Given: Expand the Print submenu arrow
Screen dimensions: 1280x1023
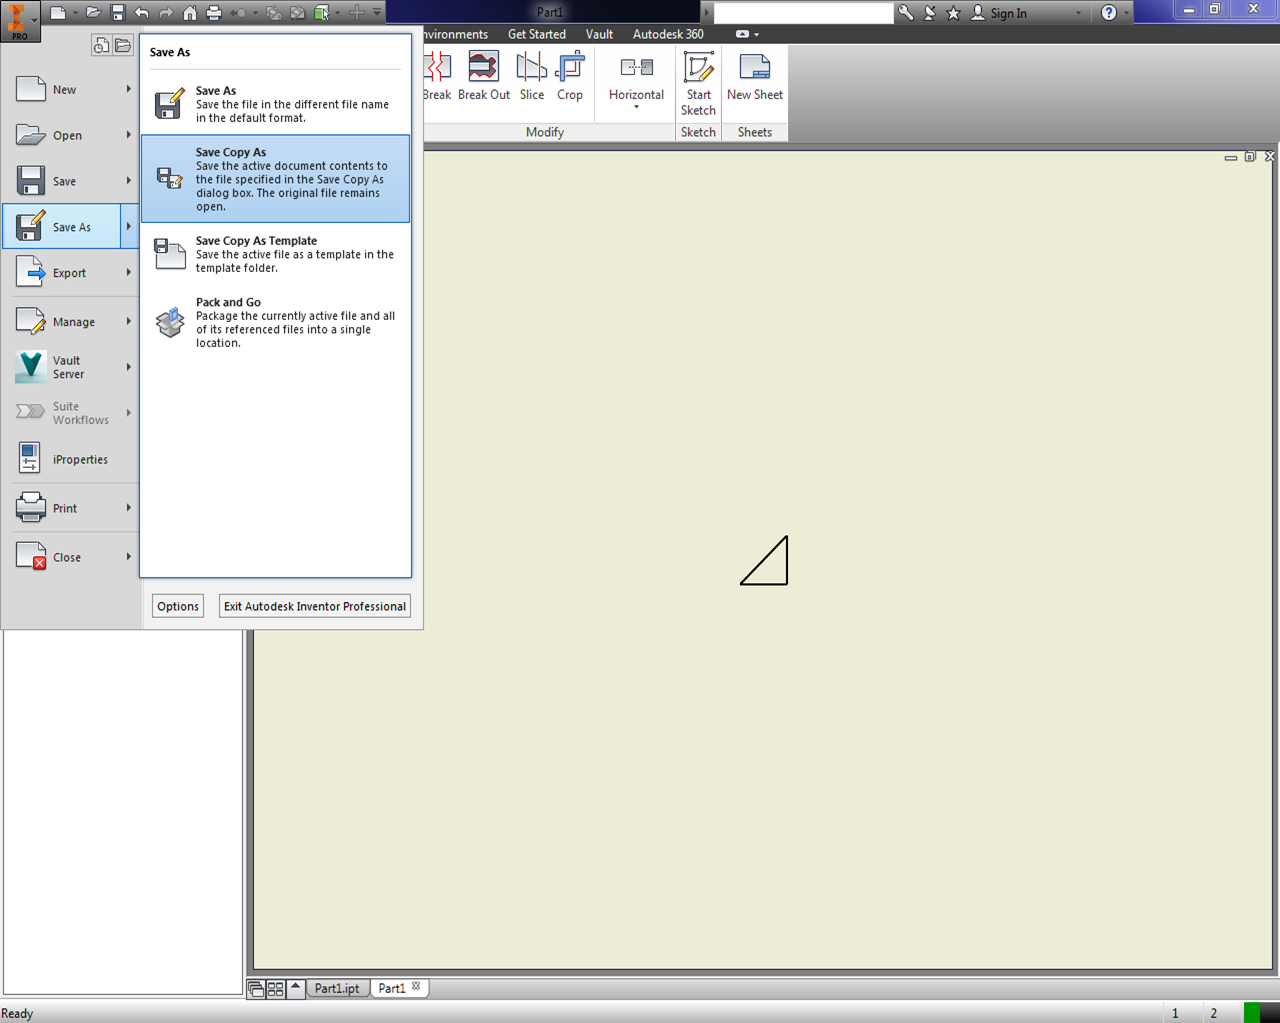Looking at the screenshot, I should tap(129, 507).
